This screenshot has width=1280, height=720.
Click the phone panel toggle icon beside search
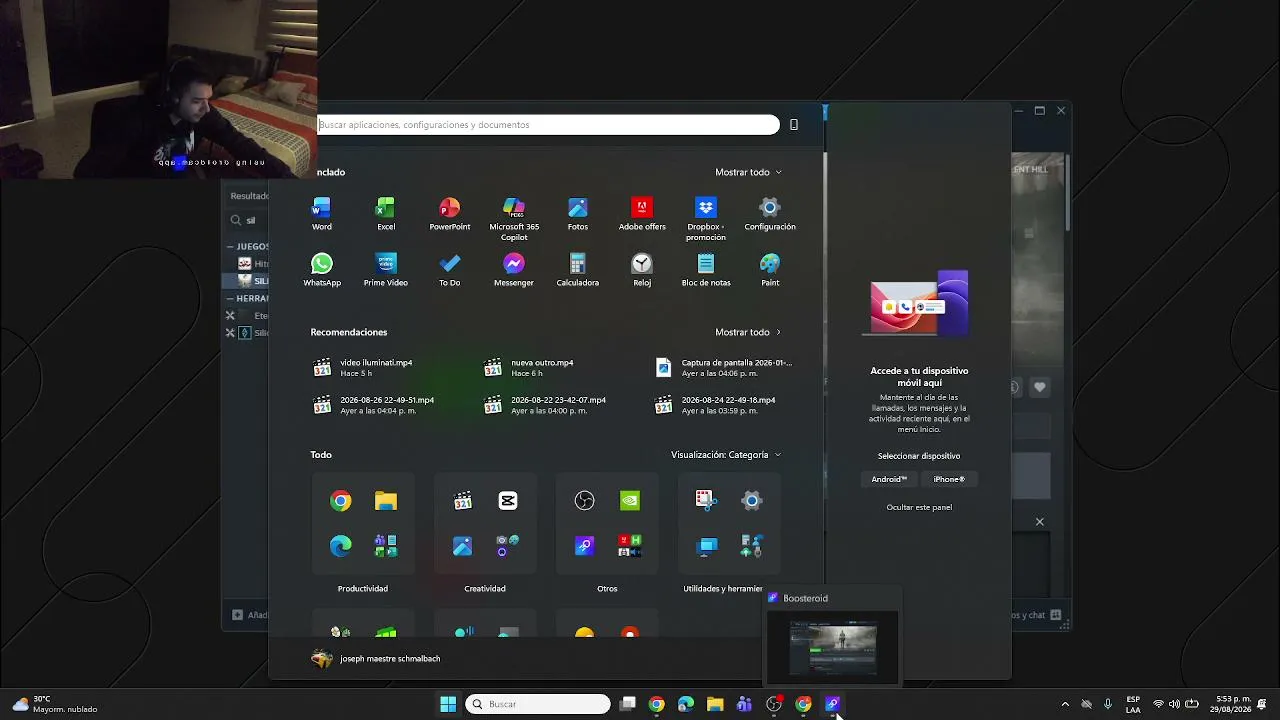pyautogui.click(x=794, y=125)
